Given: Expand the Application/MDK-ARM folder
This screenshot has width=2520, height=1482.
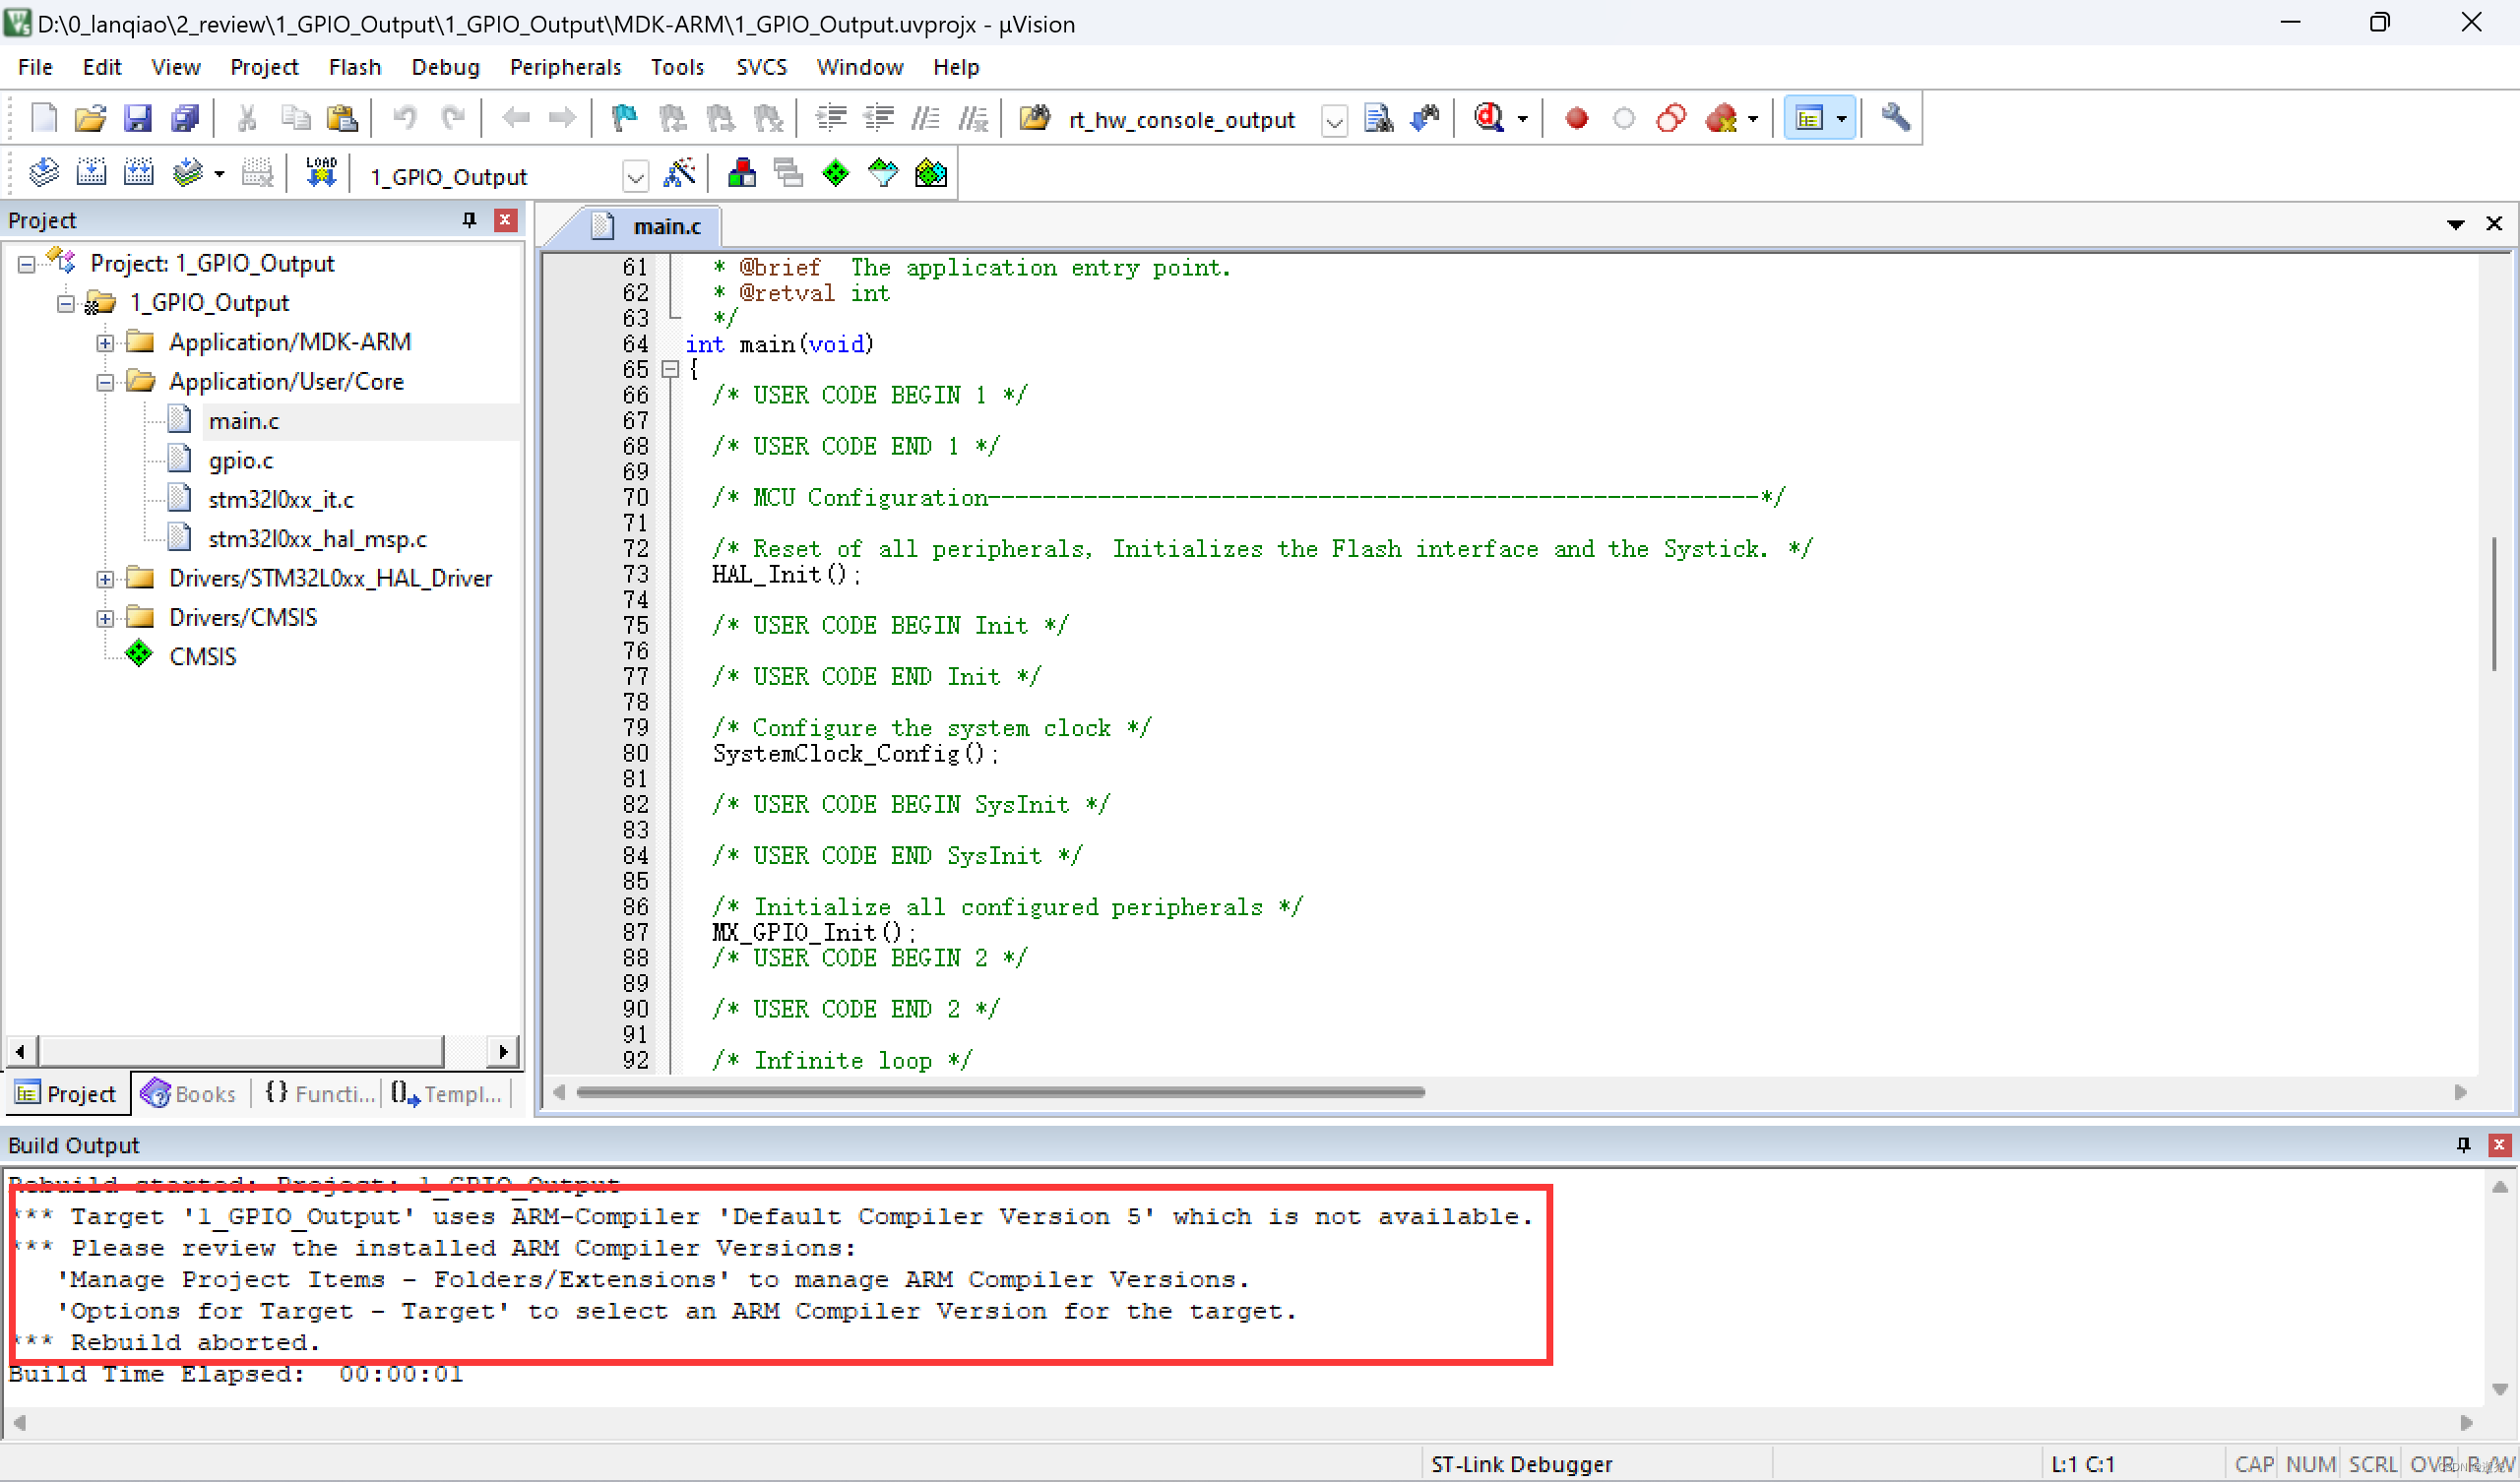Looking at the screenshot, I should pyautogui.click(x=105, y=343).
